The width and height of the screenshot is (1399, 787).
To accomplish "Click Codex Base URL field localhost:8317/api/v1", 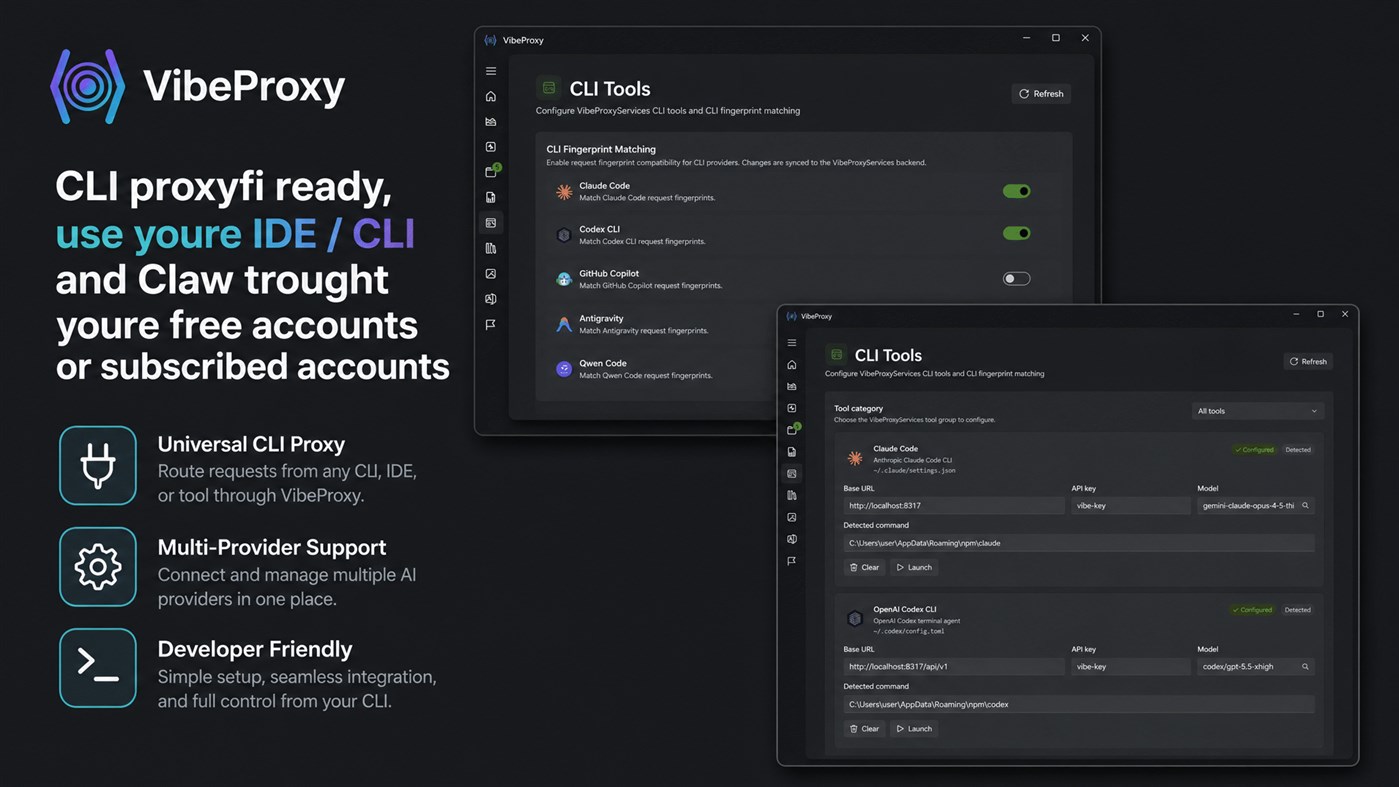I will [954, 667].
